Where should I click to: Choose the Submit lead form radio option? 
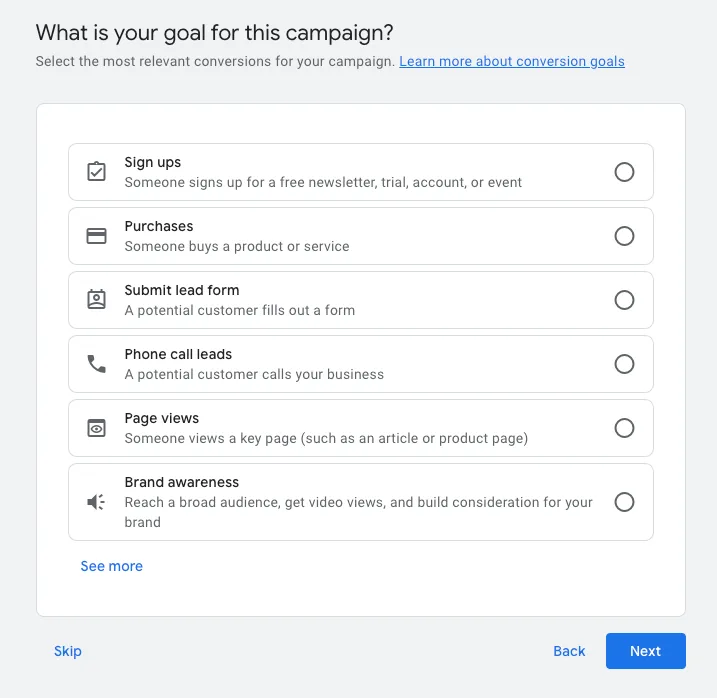(x=624, y=300)
